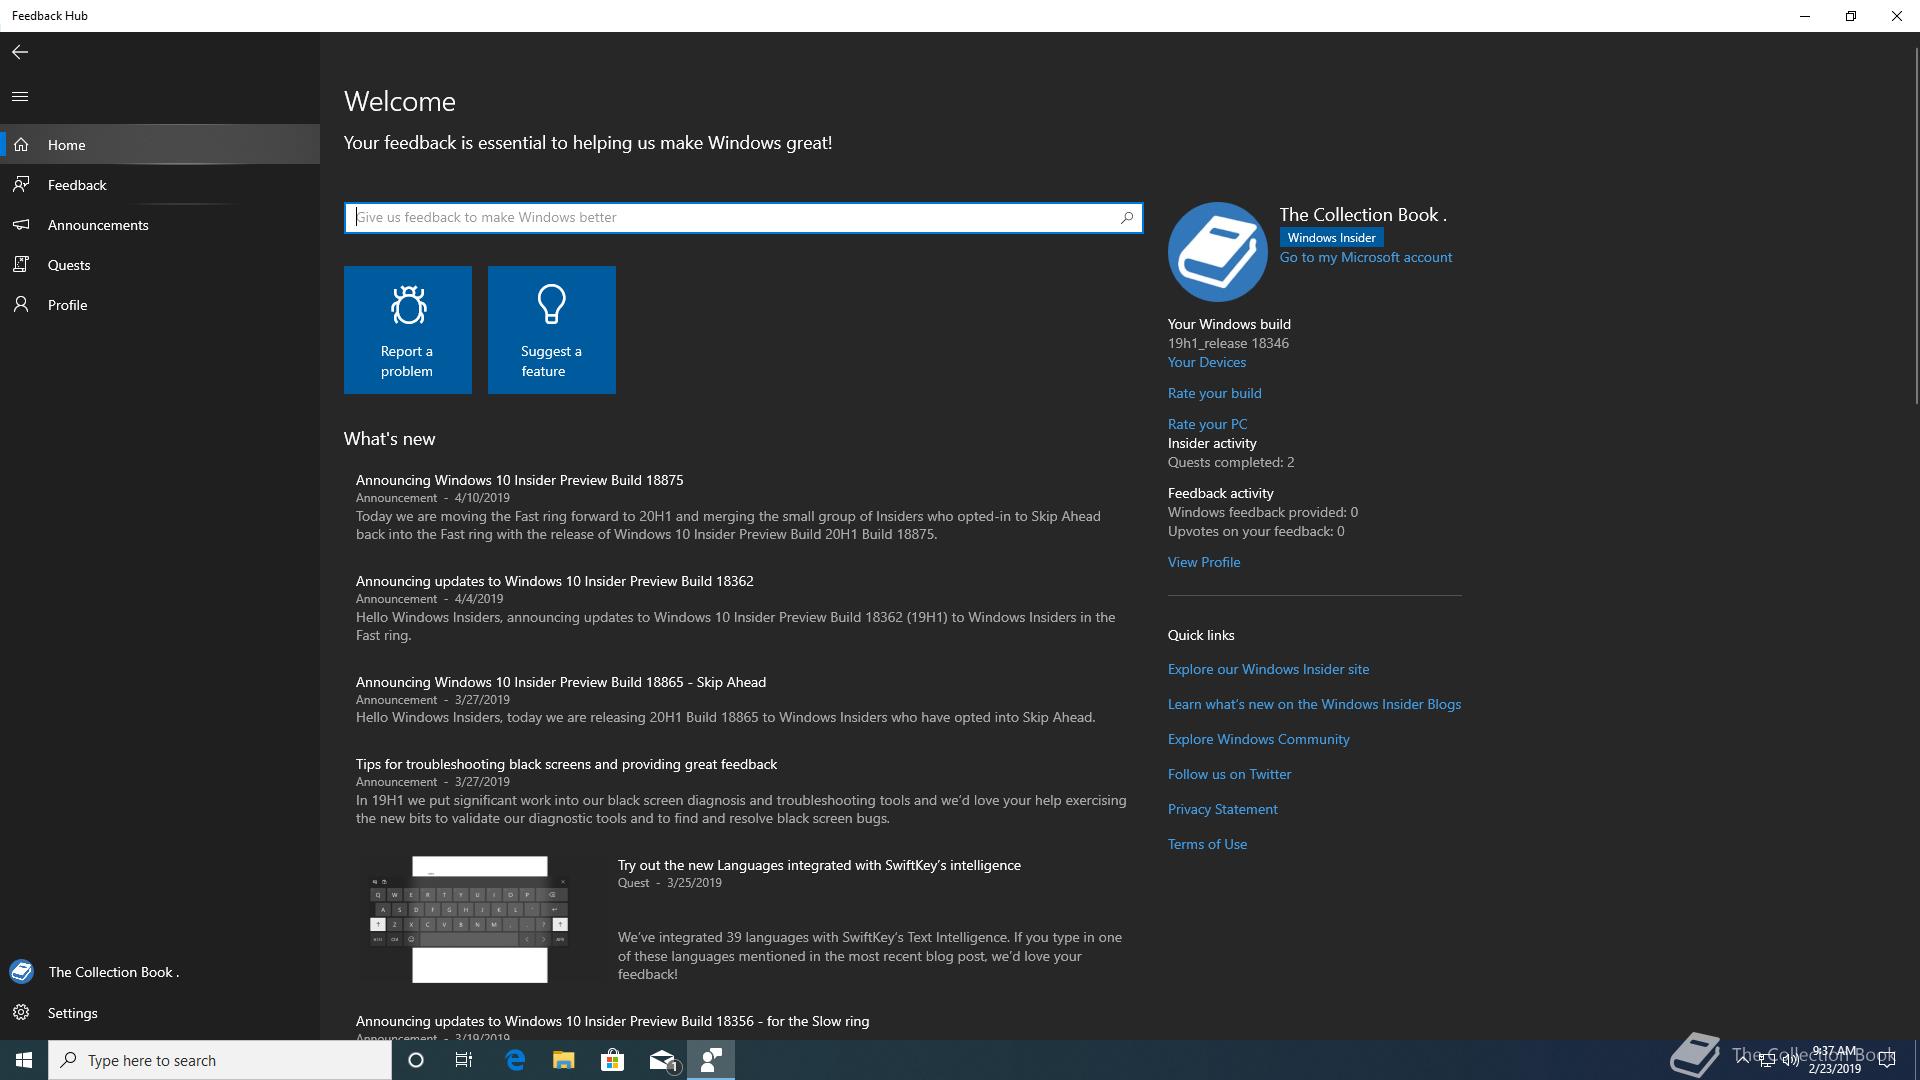This screenshot has height=1080, width=1920.
Task: Open the Windows Start menu
Action: [24, 1060]
